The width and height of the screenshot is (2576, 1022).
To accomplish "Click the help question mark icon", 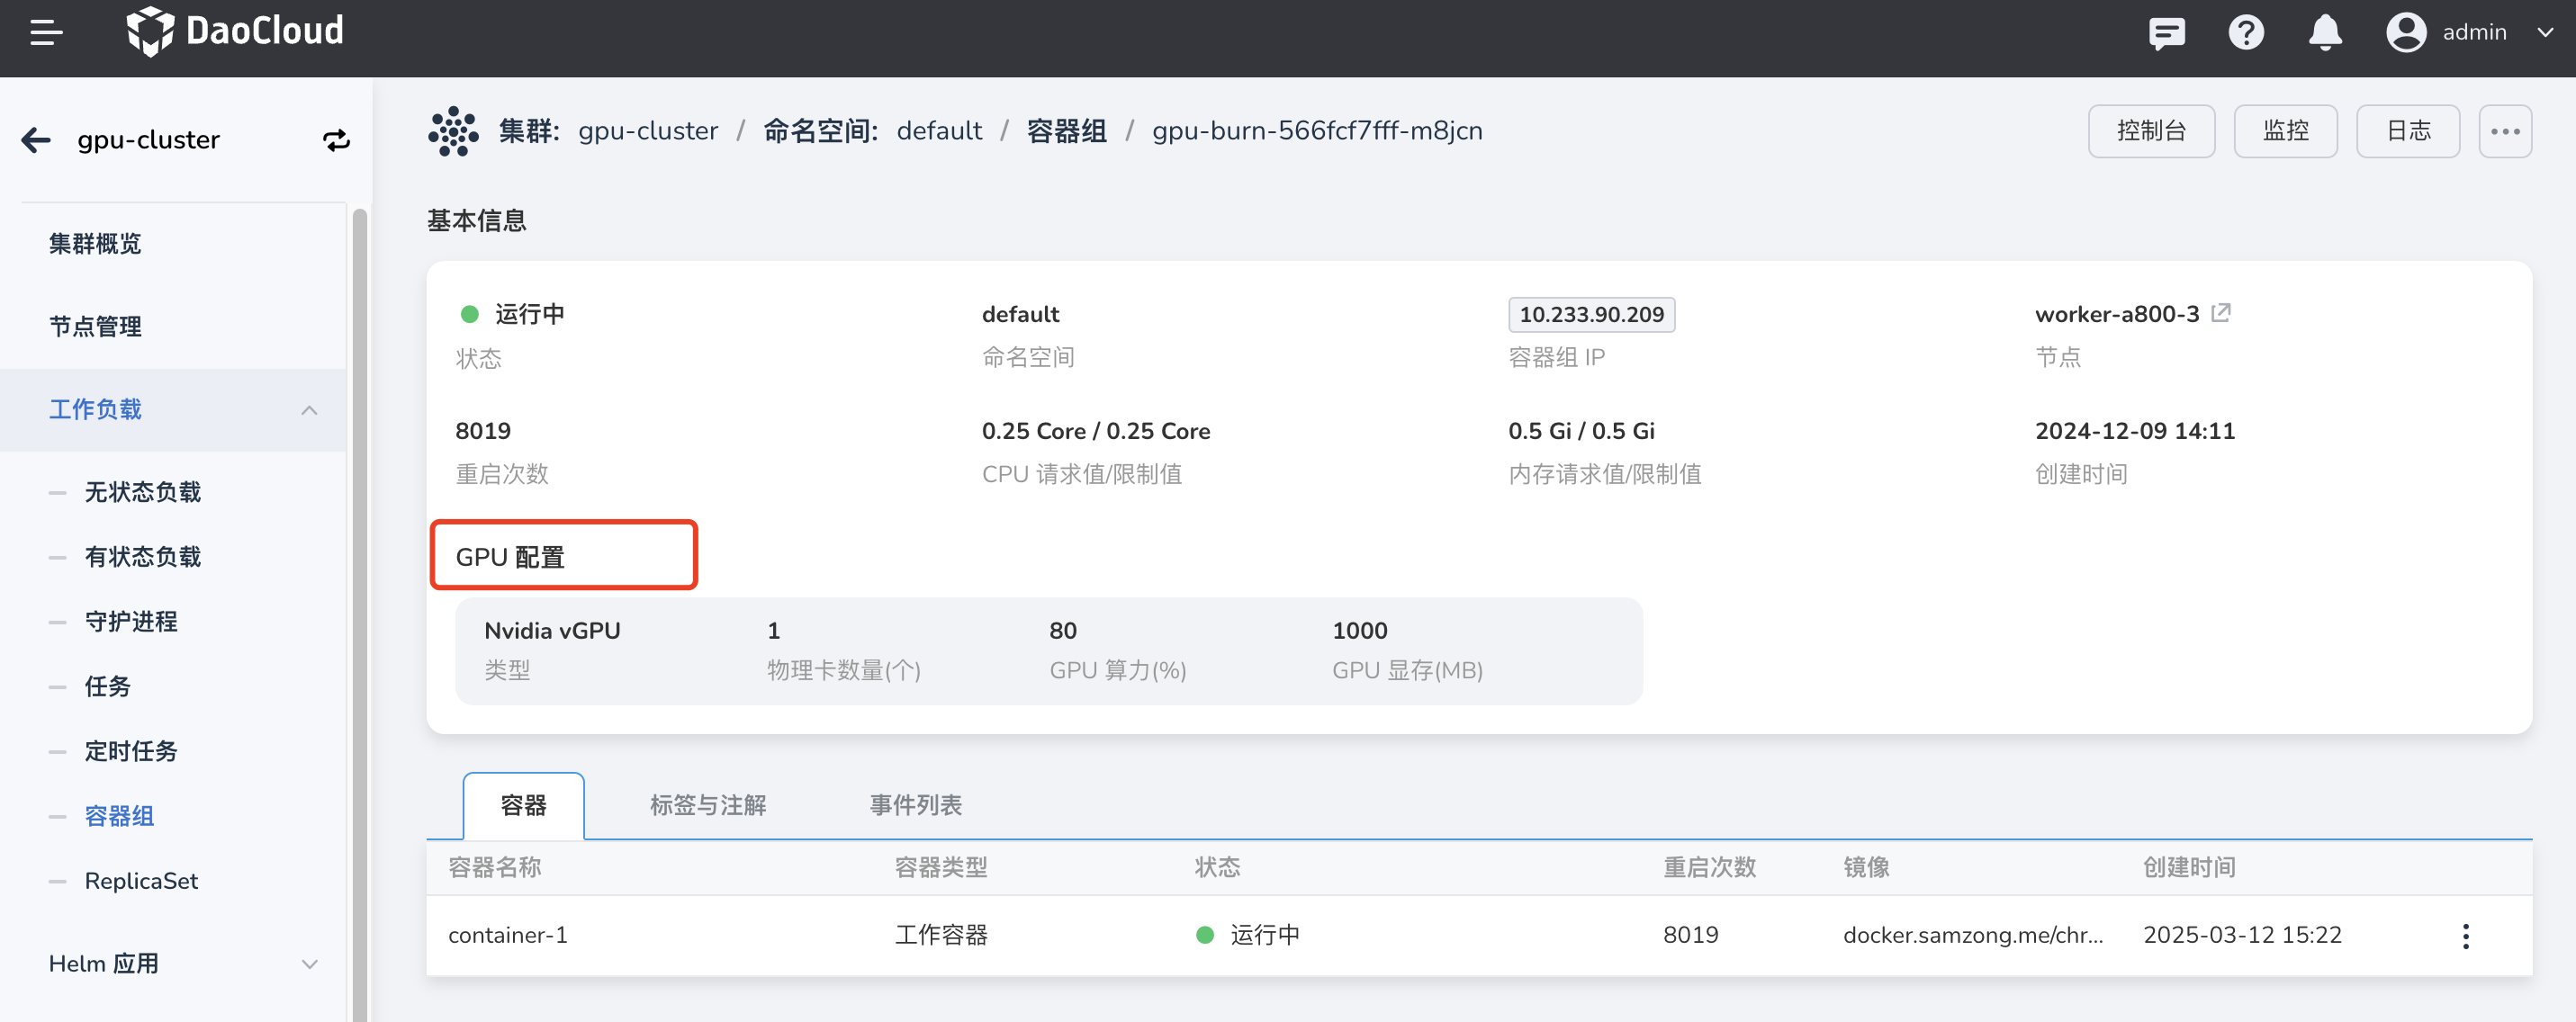I will pos(2245,33).
